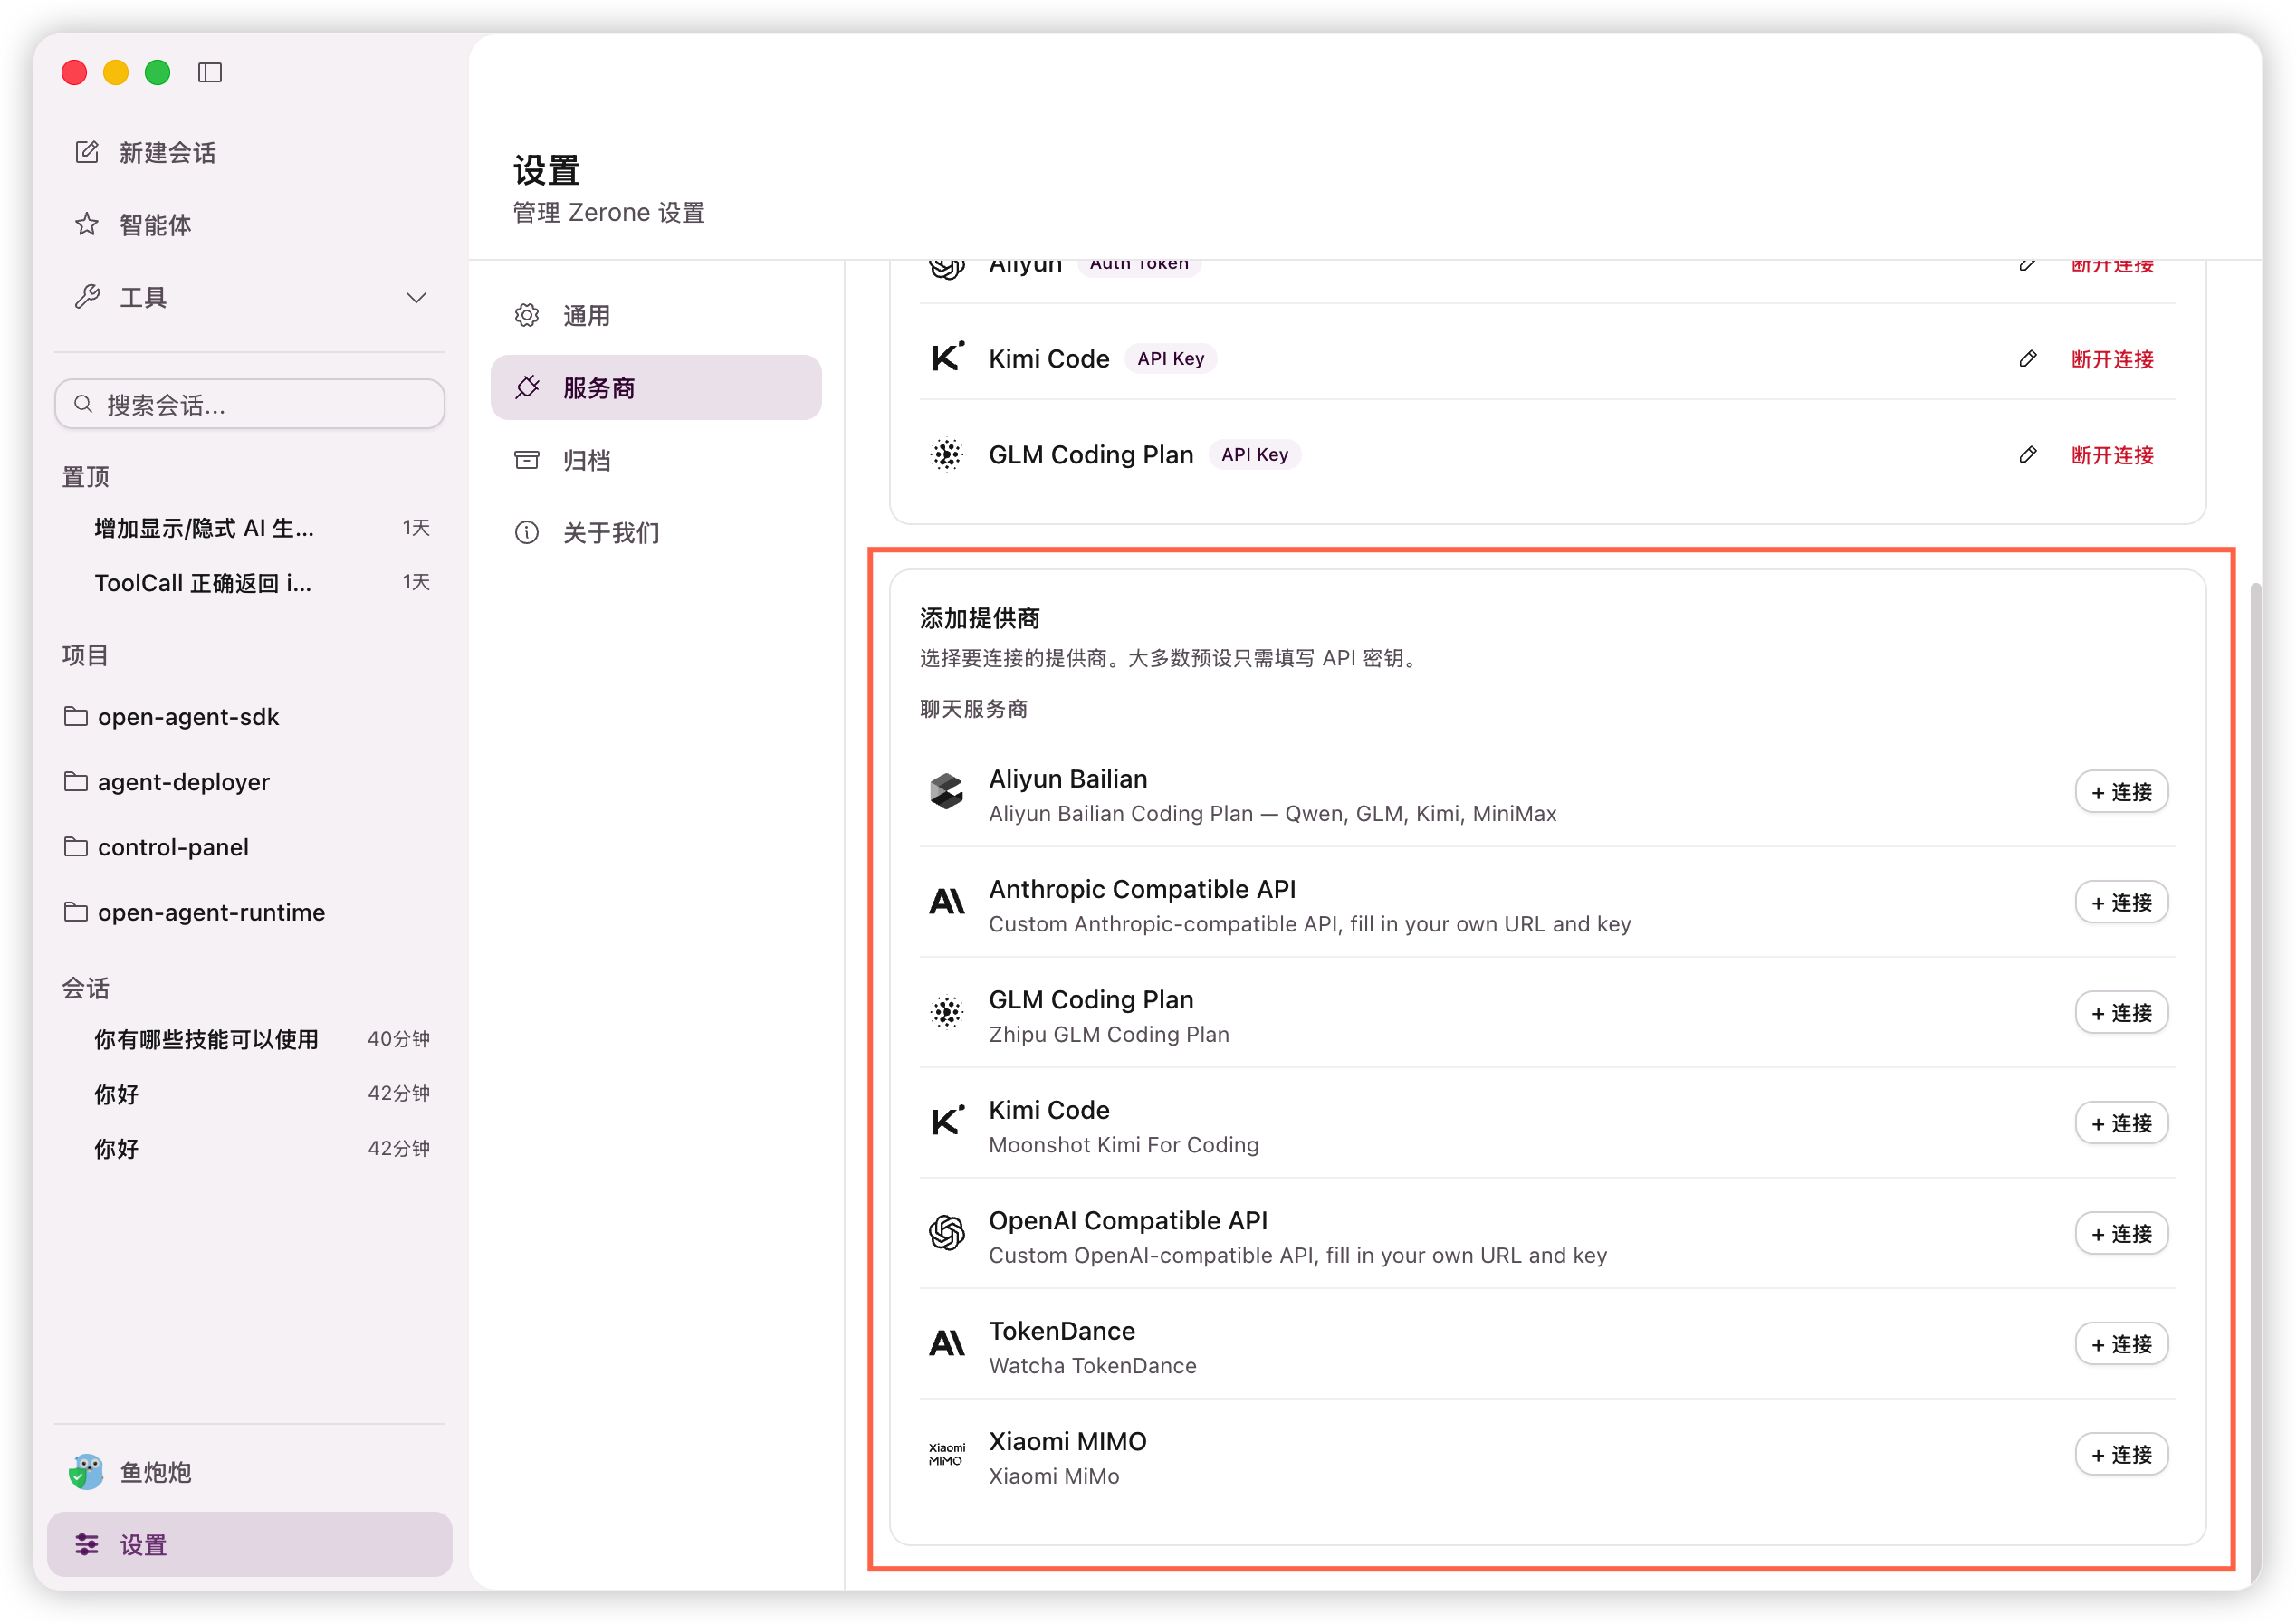Click the 鱼炮炮 user avatar
Image resolution: width=2296 pixels, height=1624 pixels.
tap(87, 1472)
